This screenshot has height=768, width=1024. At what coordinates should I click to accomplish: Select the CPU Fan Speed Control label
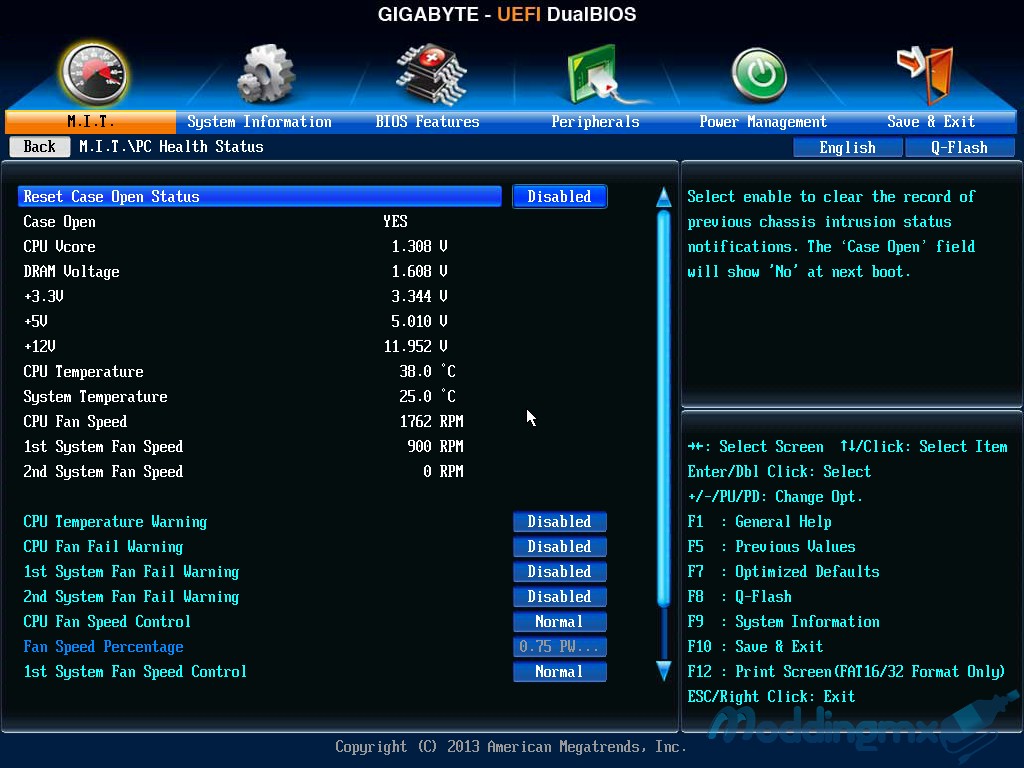pos(107,622)
